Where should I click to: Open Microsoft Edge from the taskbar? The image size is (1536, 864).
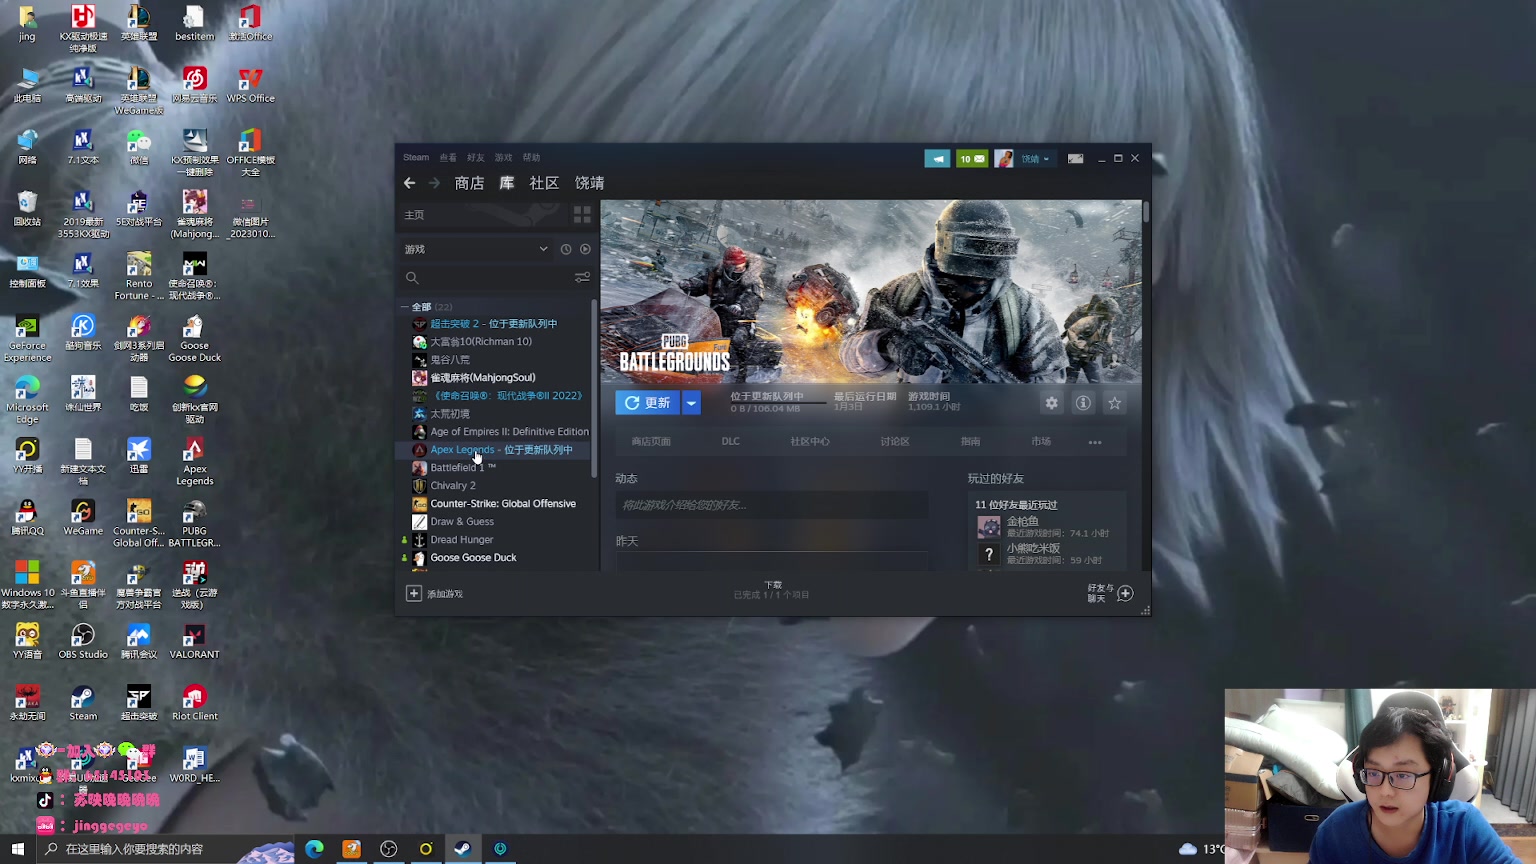tap(314, 849)
